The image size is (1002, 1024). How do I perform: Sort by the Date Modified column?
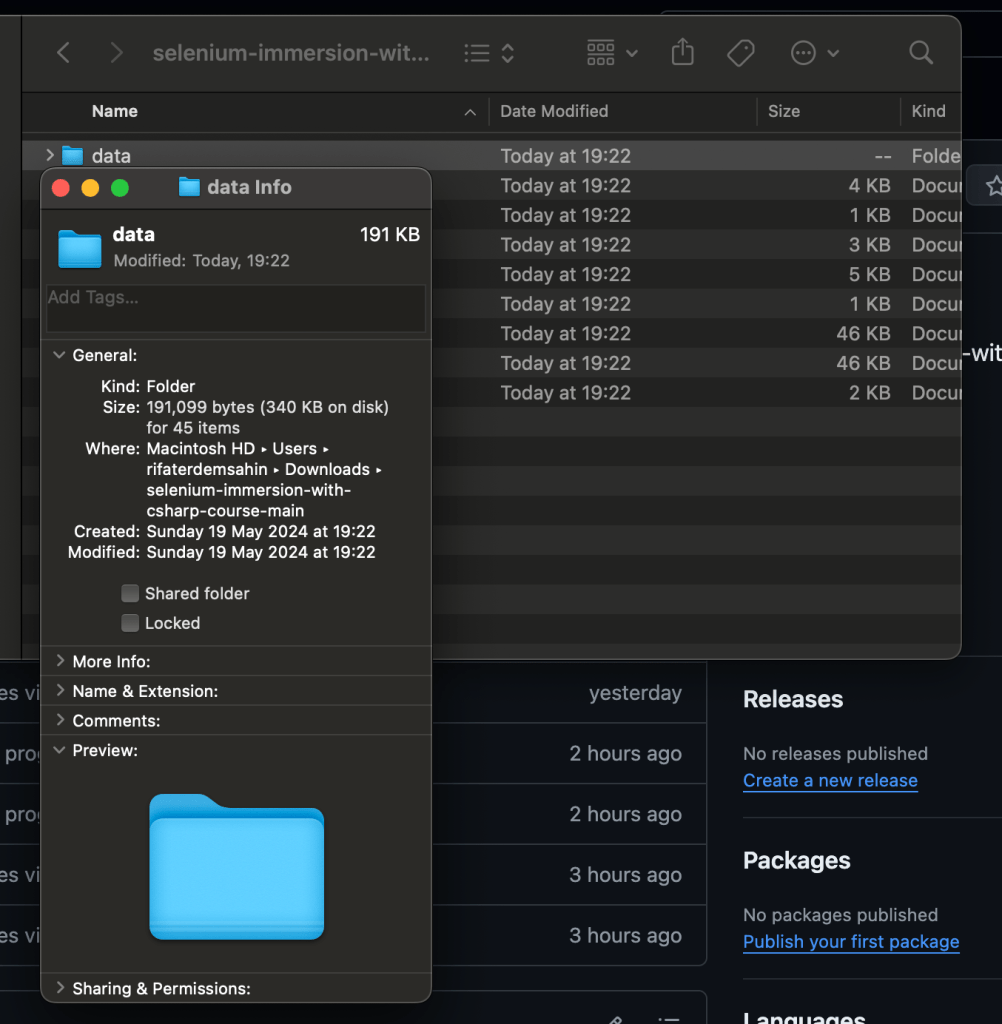(554, 111)
